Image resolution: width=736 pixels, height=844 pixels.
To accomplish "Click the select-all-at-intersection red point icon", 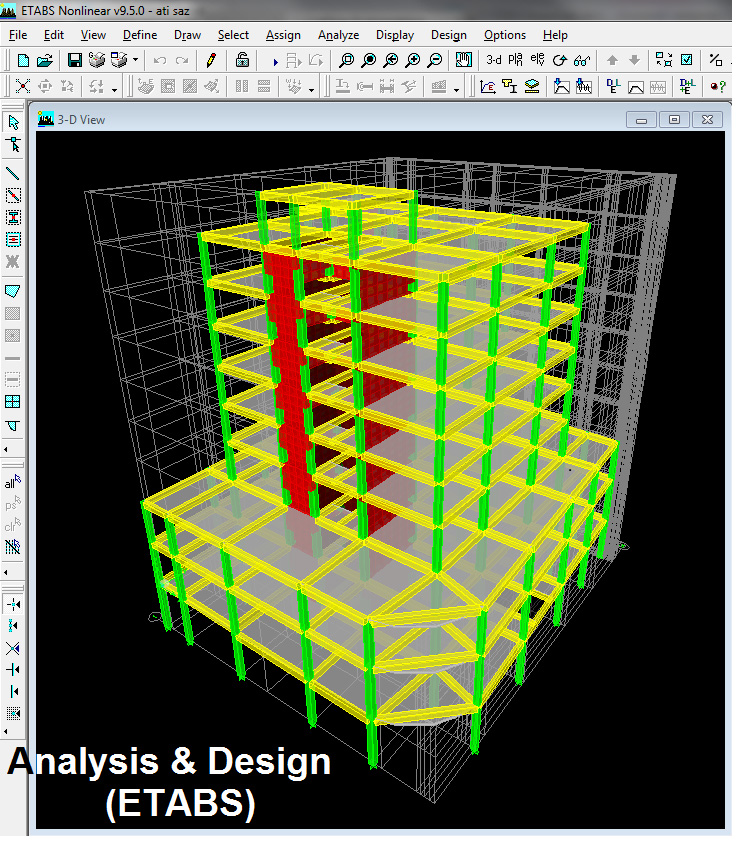I will 23,86.
